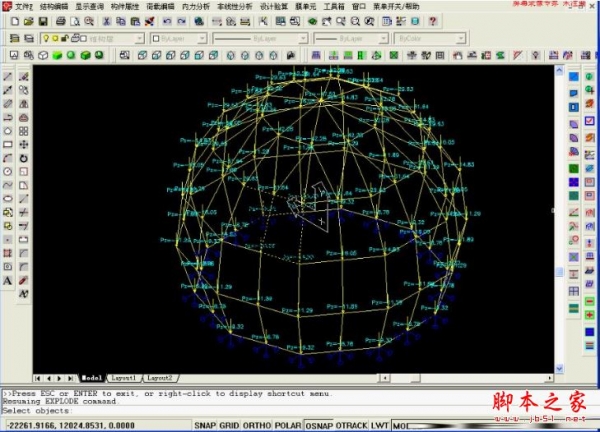
Task: Select the Rectangle draw tool
Action: pyautogui.click(x=8, y=143)
